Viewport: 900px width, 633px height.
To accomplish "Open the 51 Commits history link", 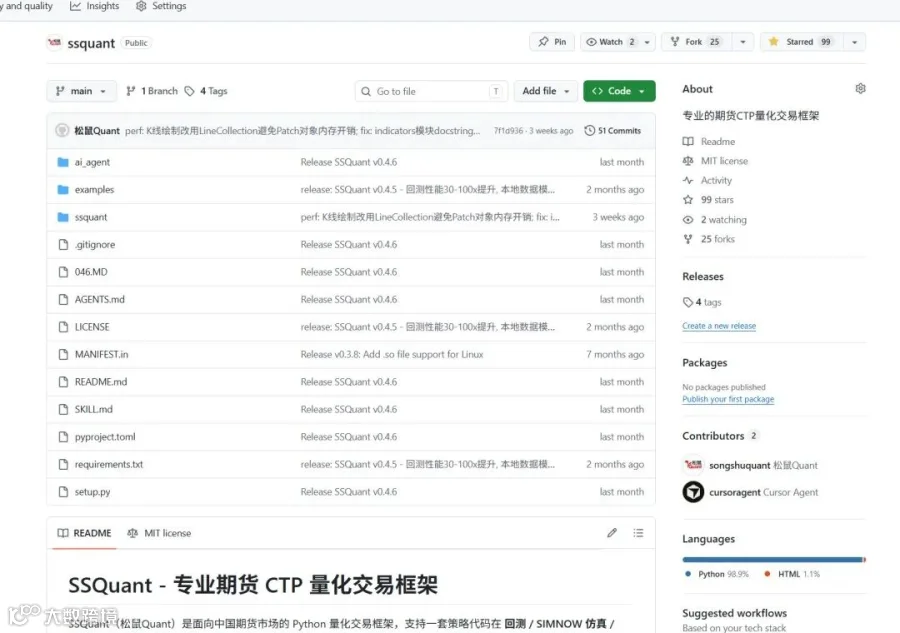I will coord(612,131).
